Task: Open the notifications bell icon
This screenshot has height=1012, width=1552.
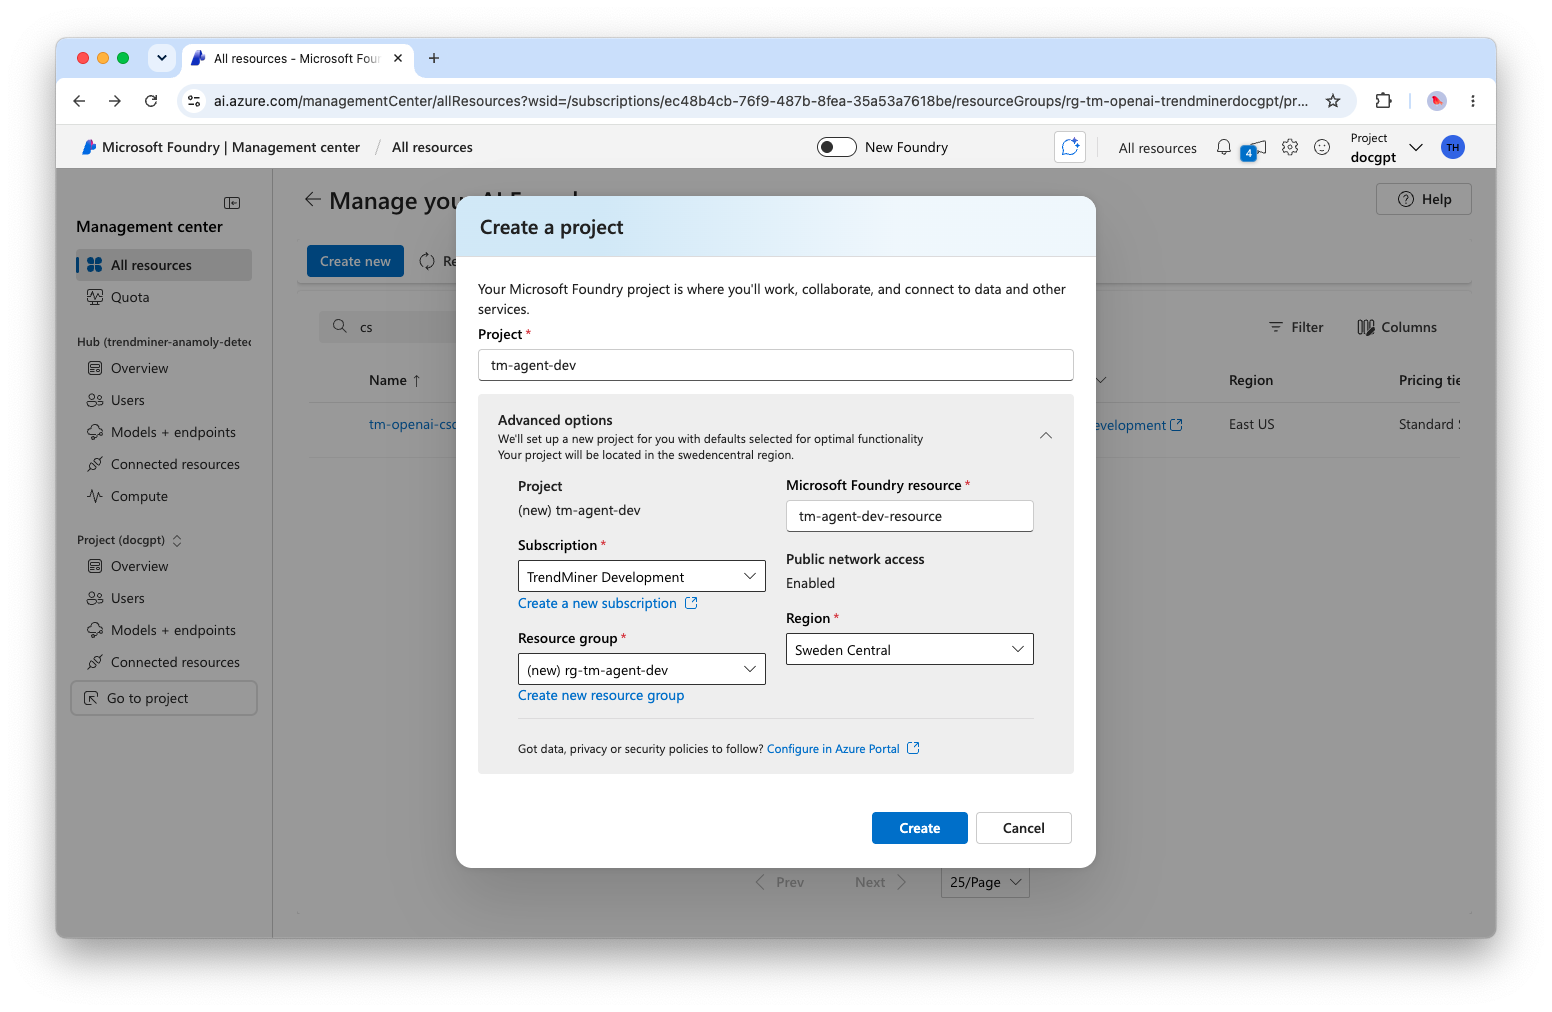Action: coord(1223,147)
